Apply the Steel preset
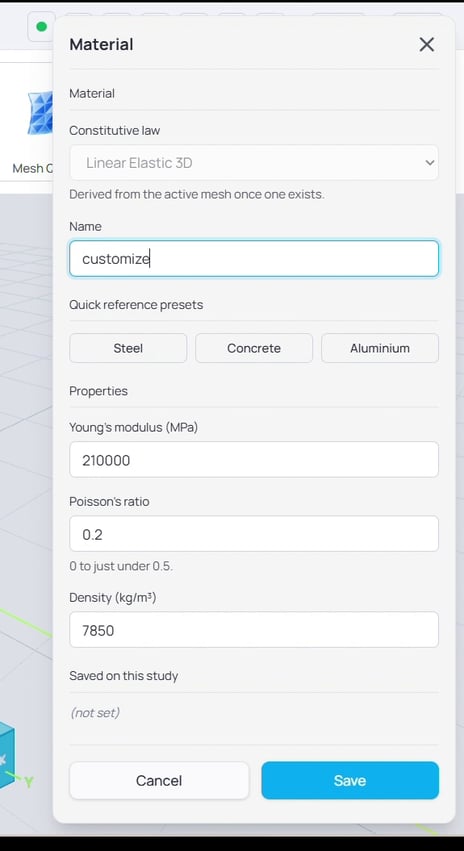Image resolution: width=464 pixels, height=851 pixels. click(128, 348)
